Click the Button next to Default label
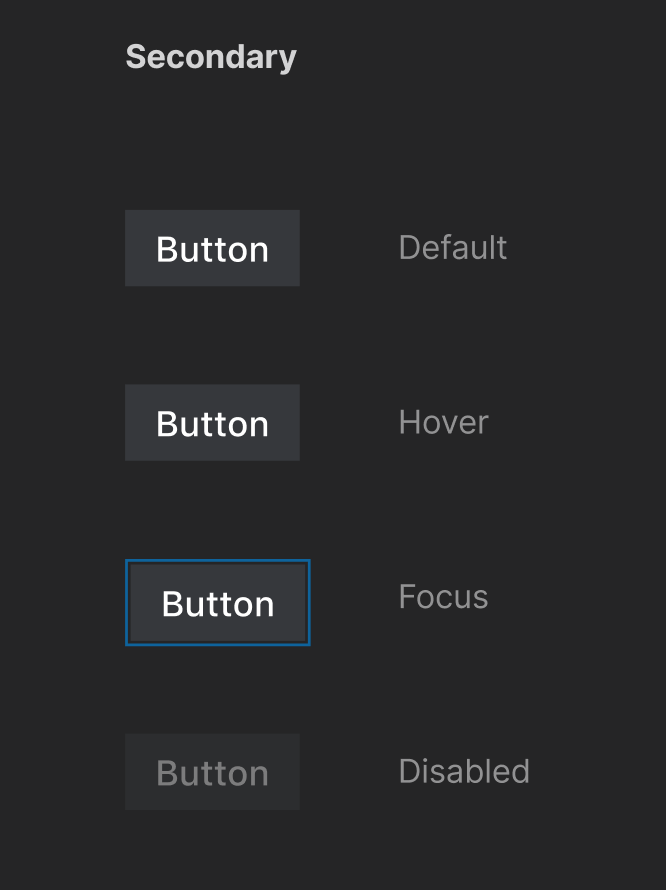Image resolution: width=666 pixels, height=890 pixels. point(212,248)
